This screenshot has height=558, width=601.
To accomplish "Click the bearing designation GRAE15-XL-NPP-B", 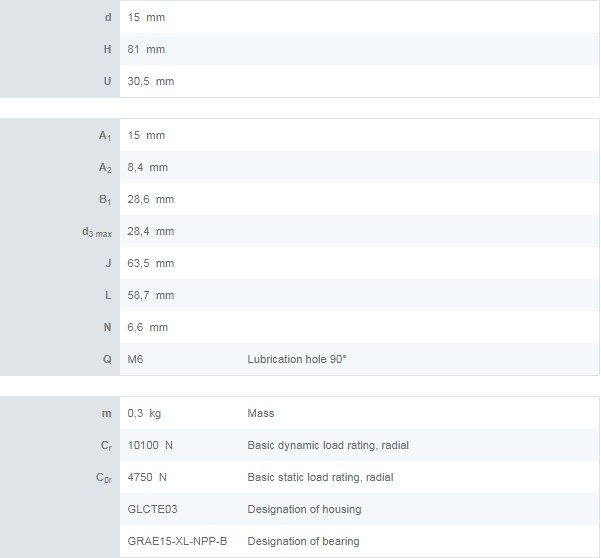I will pos(177,541).
